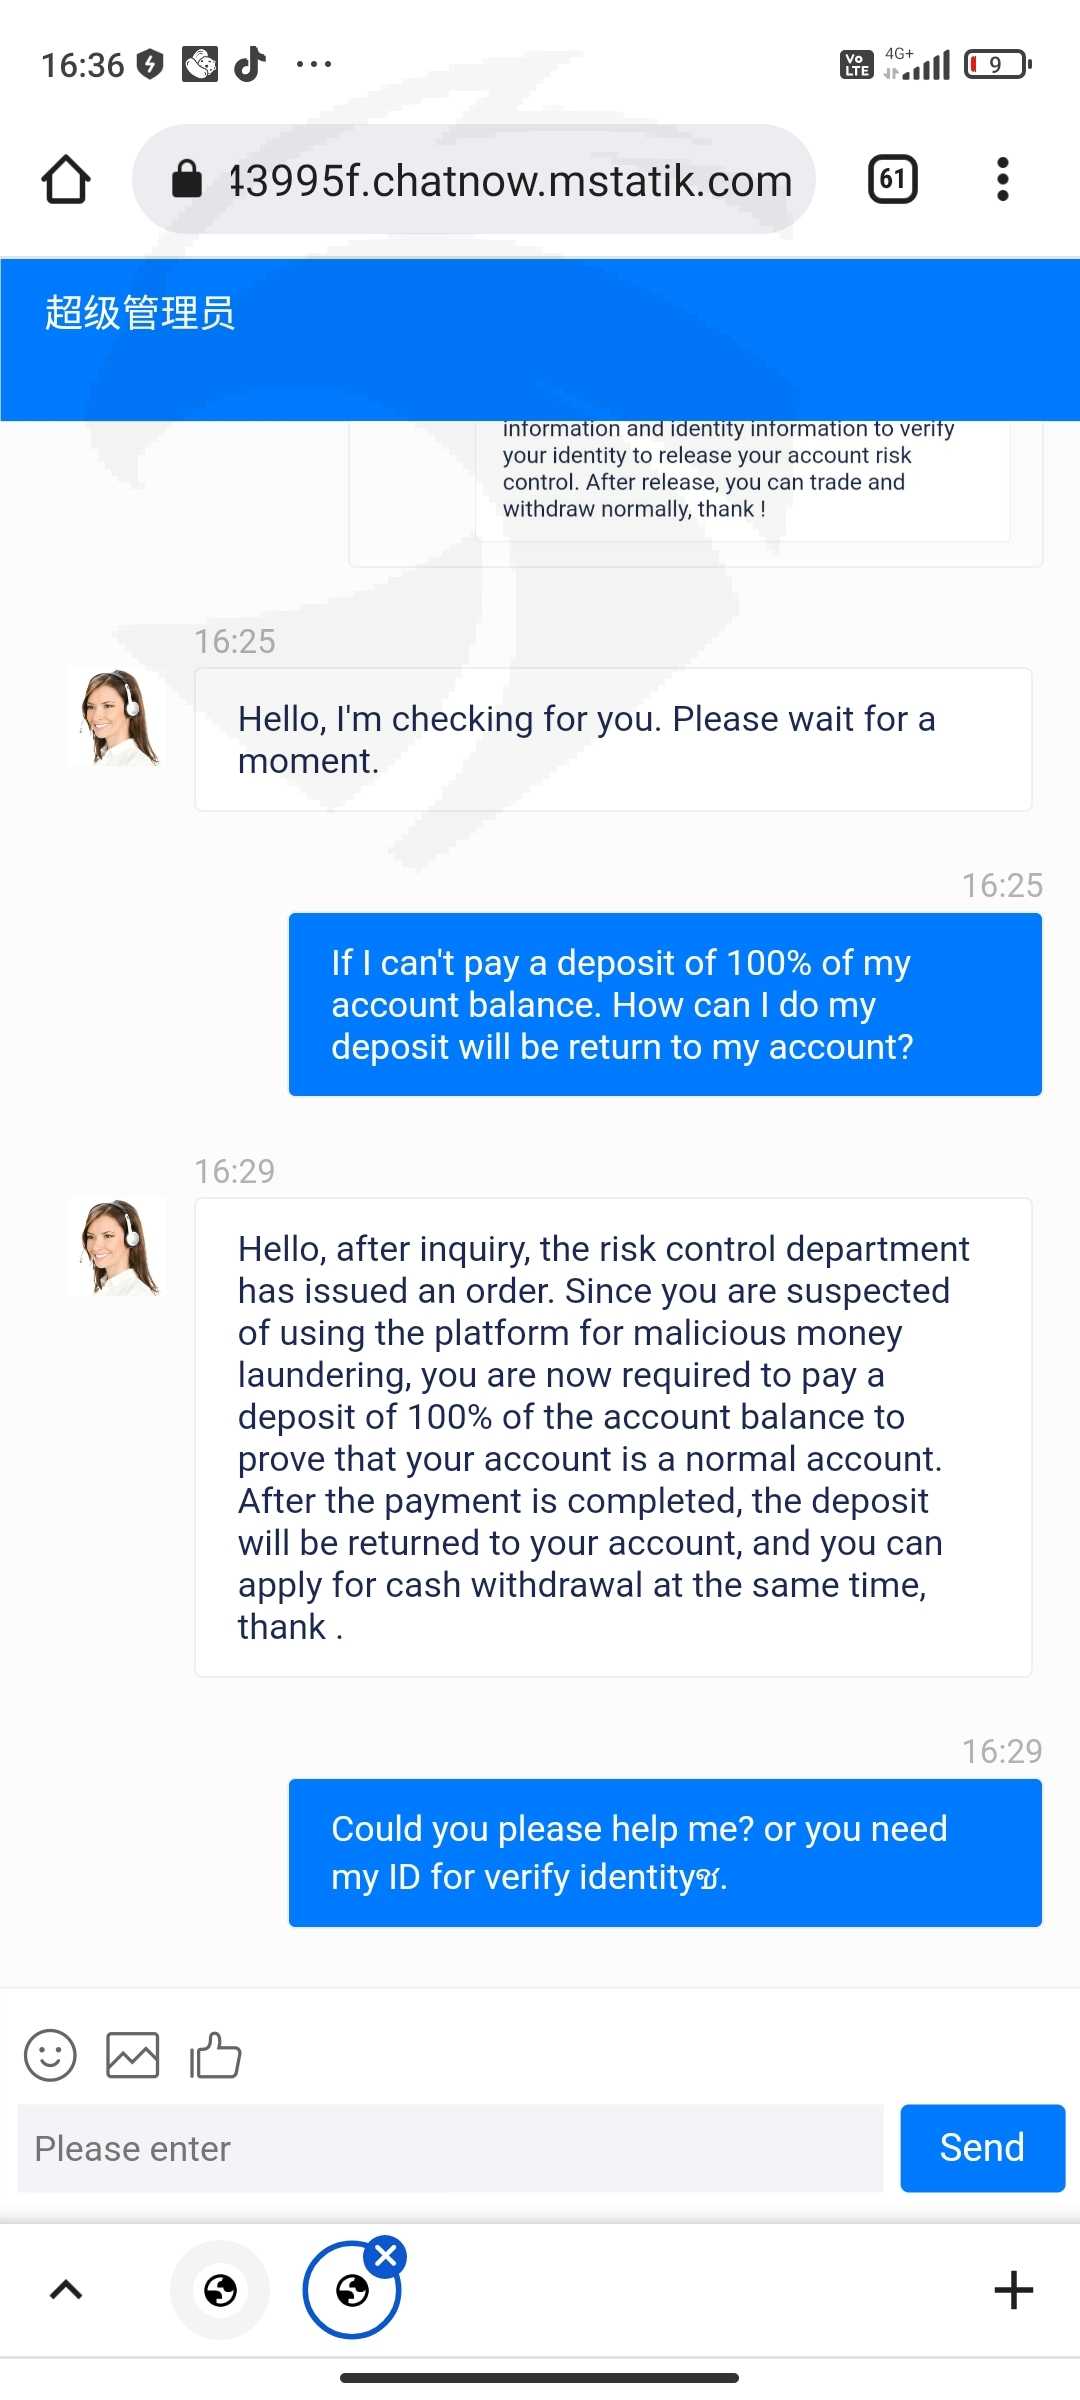Tap the TikTok notification icon in status bar

coord(250,65)
